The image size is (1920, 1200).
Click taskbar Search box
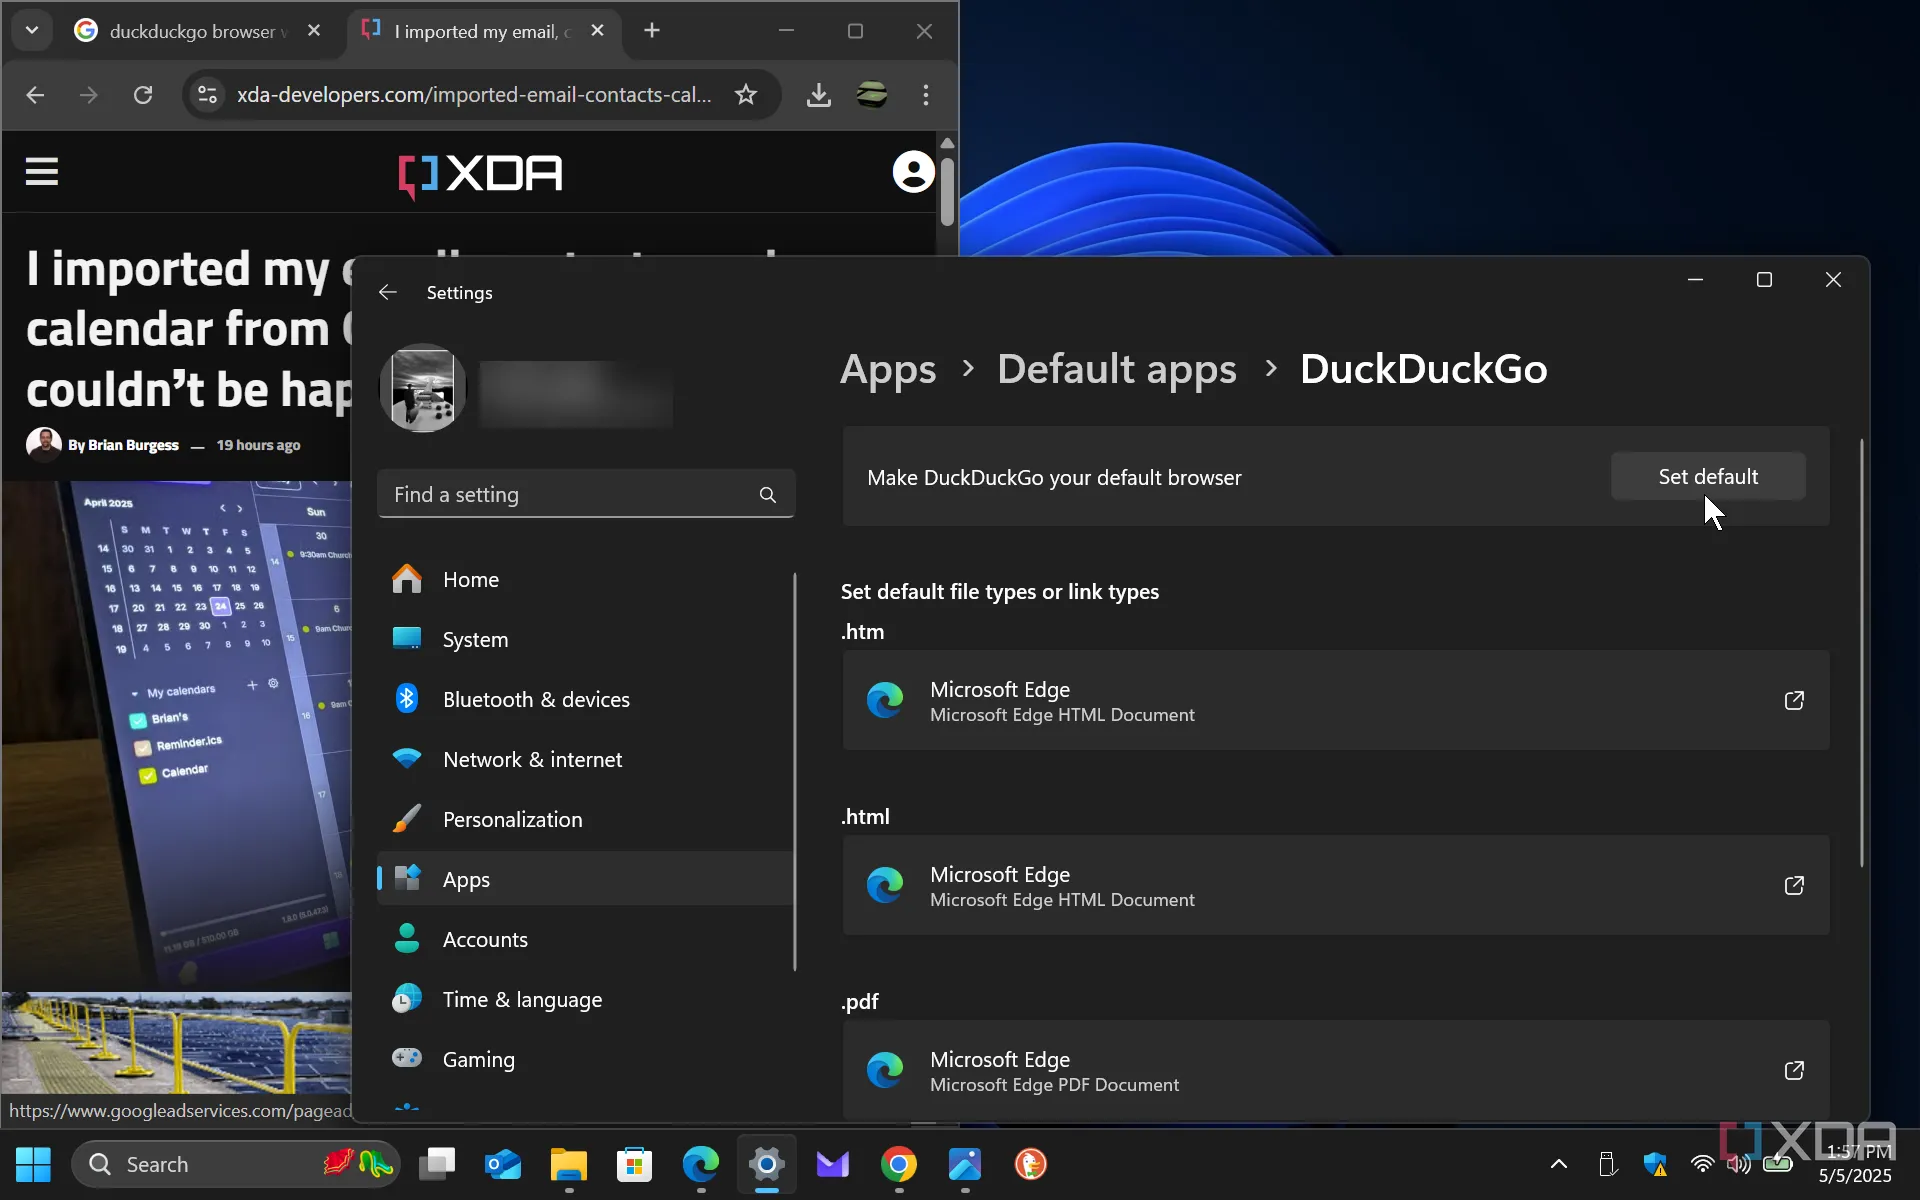236,1164
